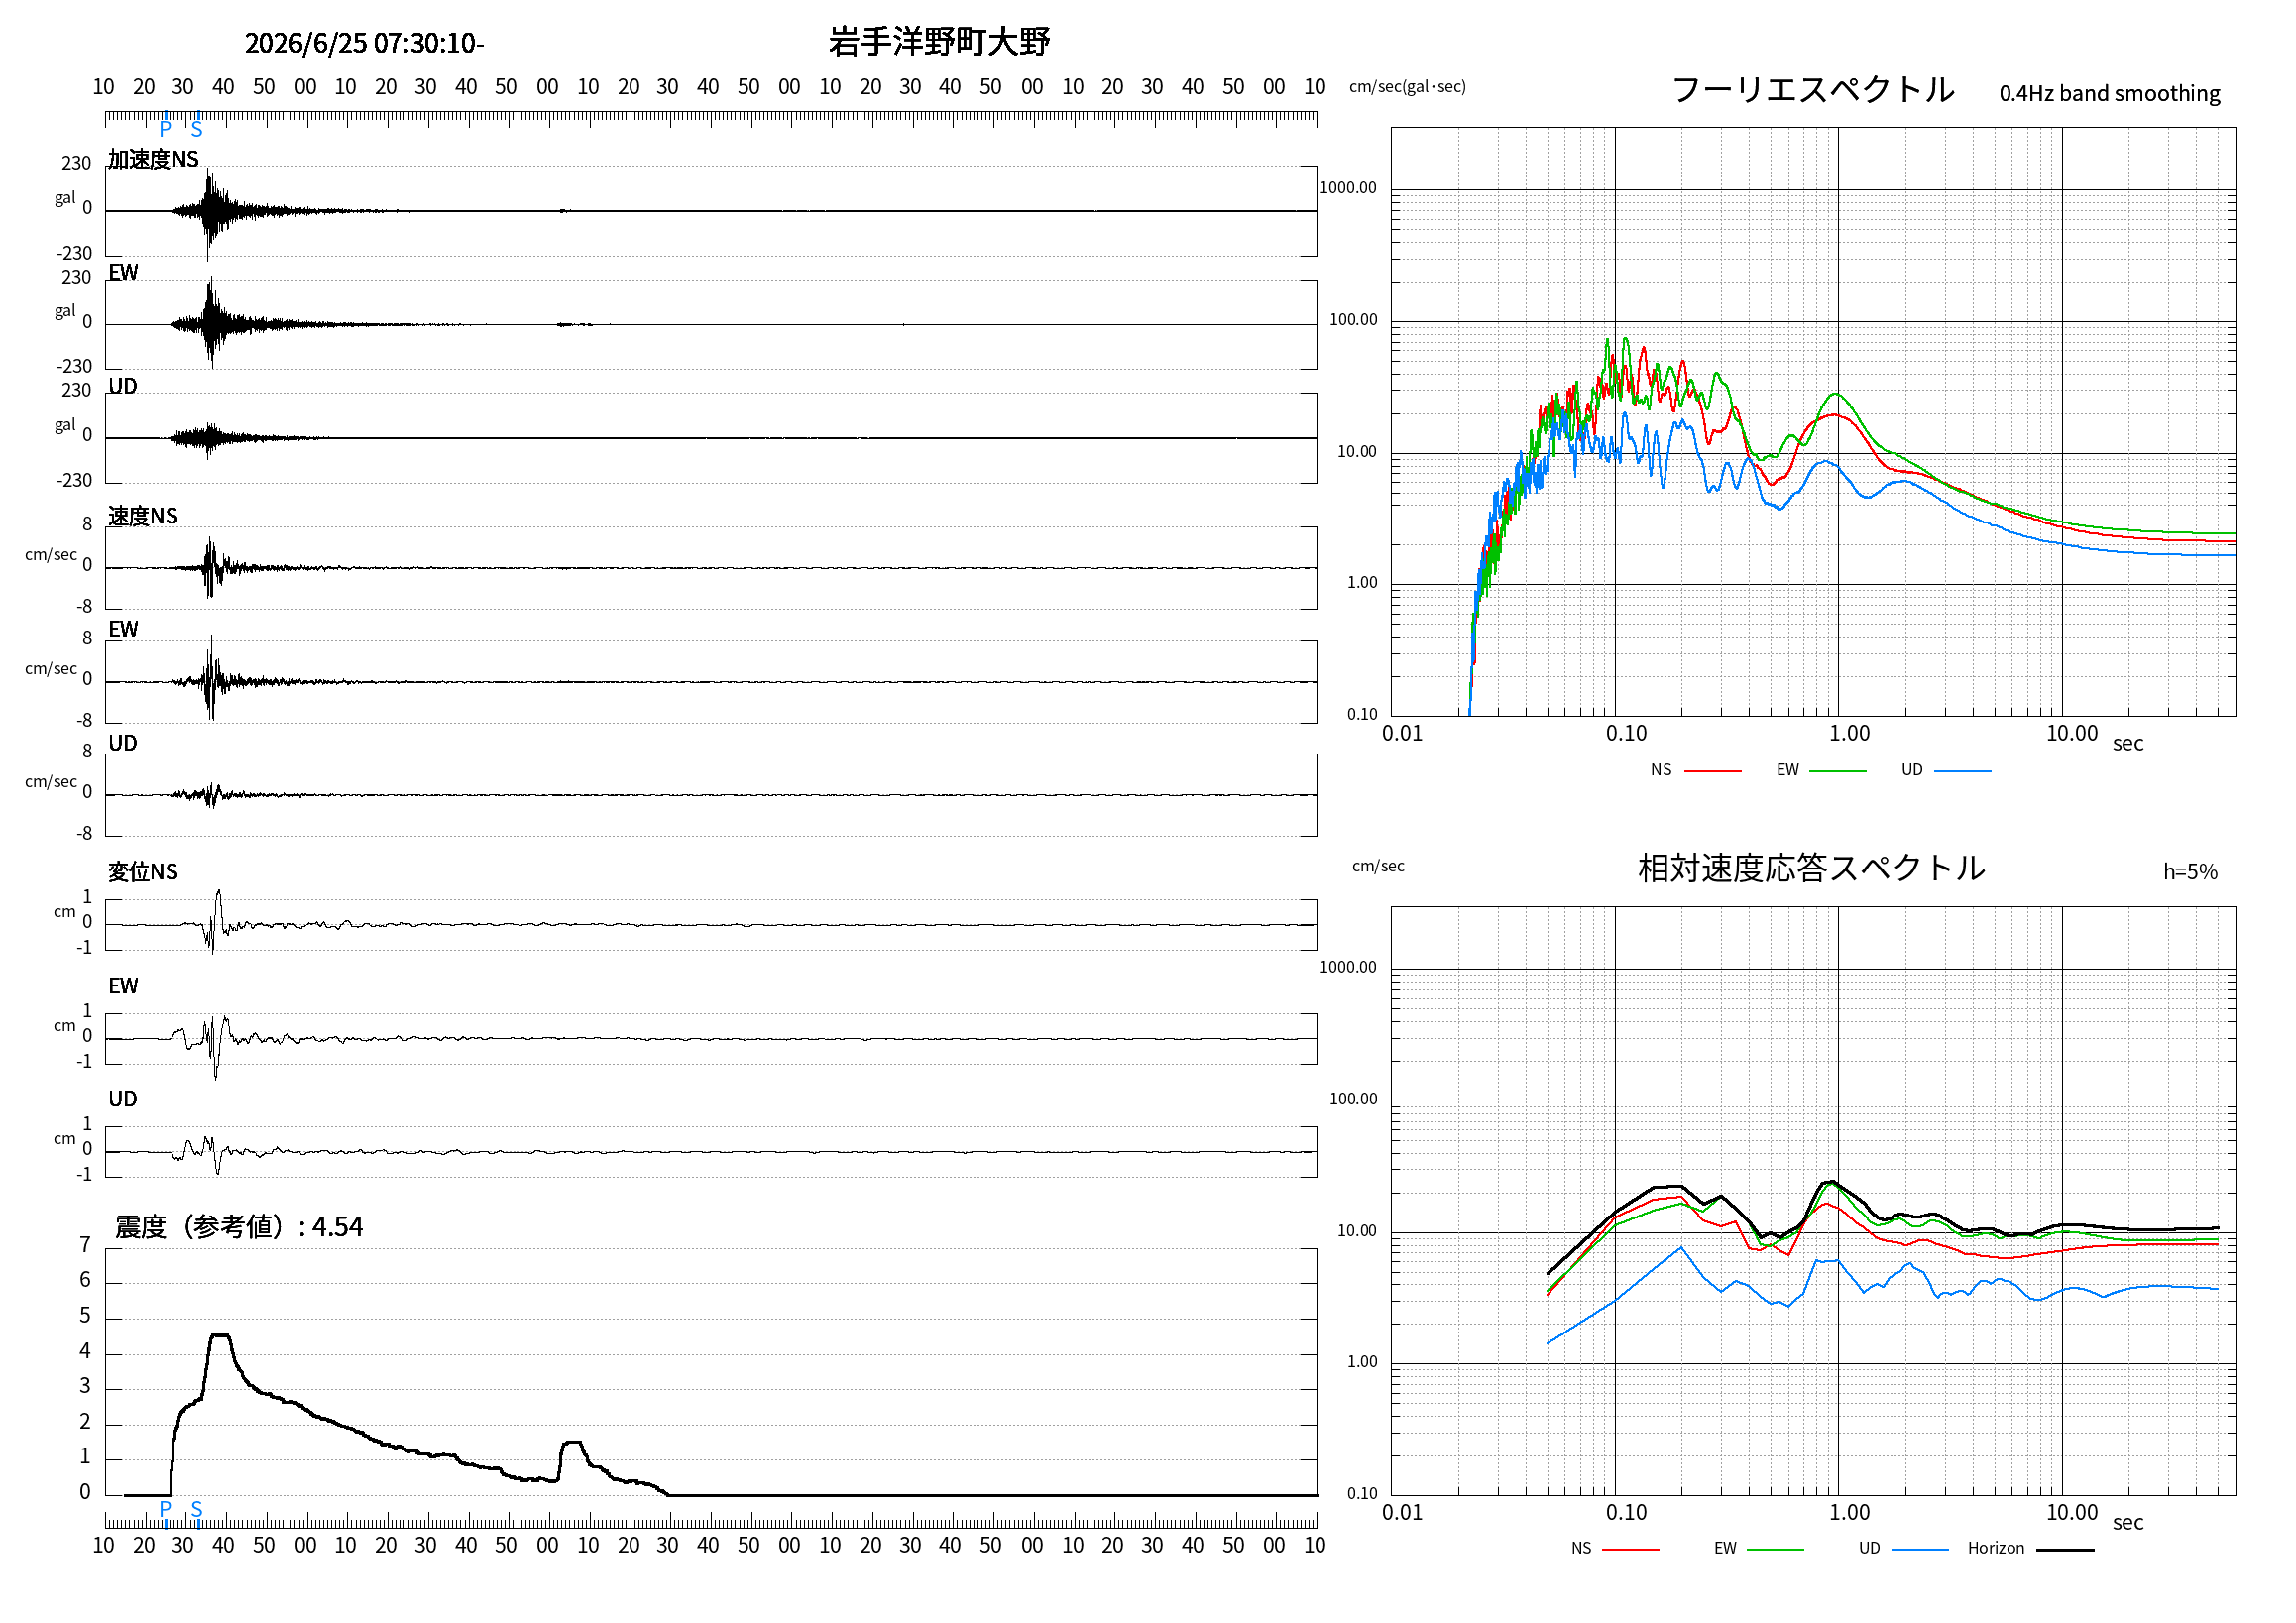The height and width of the screenshot is (1623, 2296).
Task: Select red NS legend line in Fourier spectrum
Action: coord(1713,771)
